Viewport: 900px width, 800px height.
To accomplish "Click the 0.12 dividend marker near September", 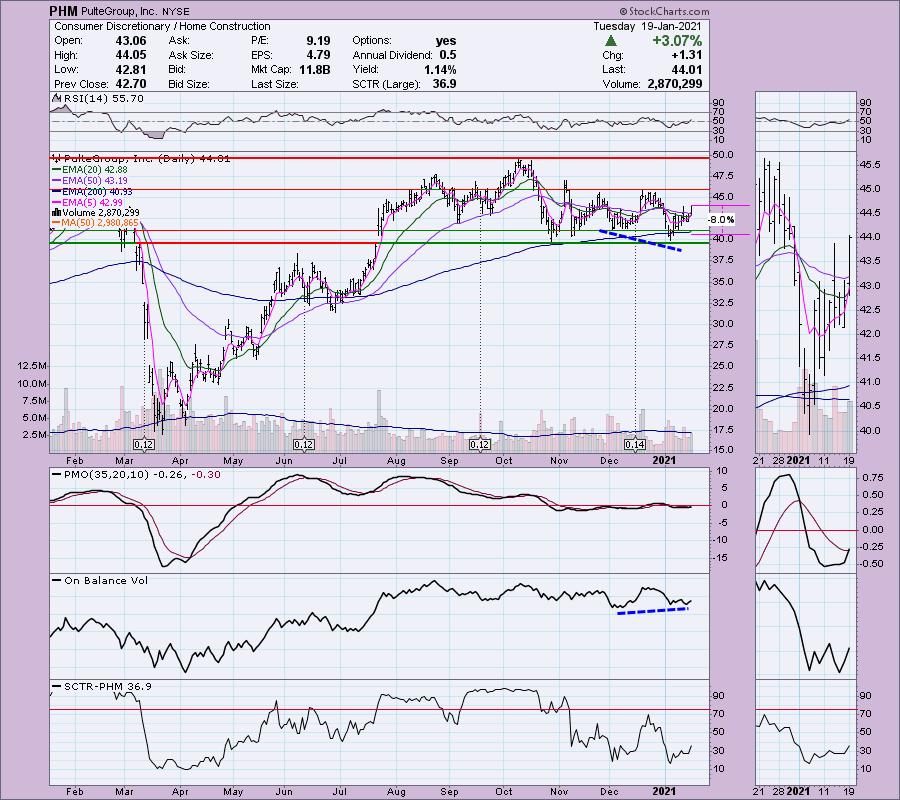I will click(x=480, y=444).
